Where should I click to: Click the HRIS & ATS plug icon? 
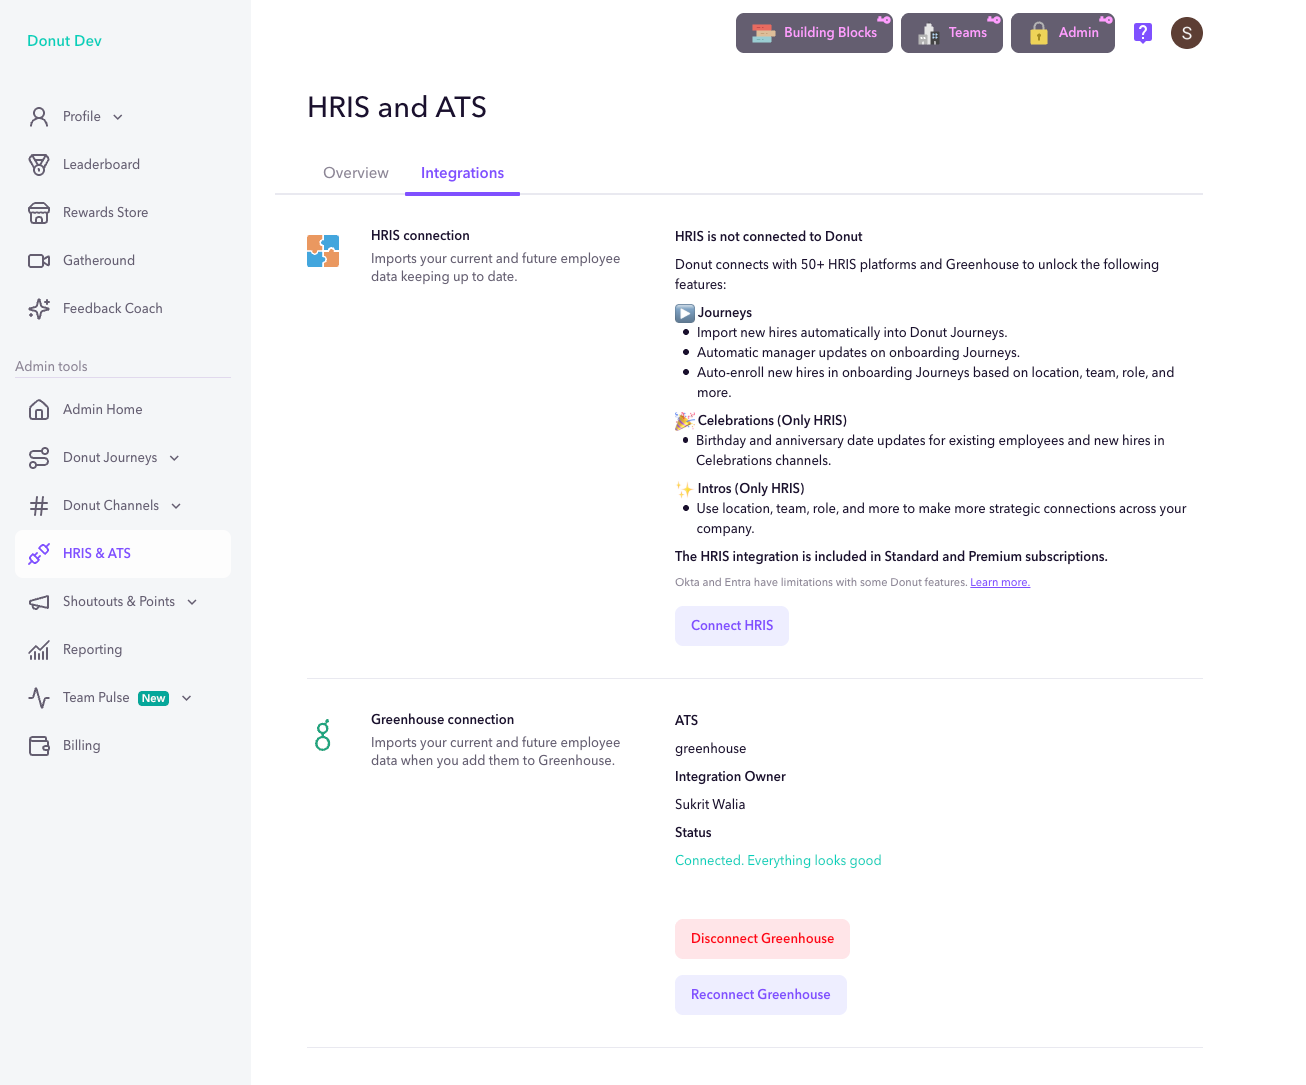click(x=39, y=554)
